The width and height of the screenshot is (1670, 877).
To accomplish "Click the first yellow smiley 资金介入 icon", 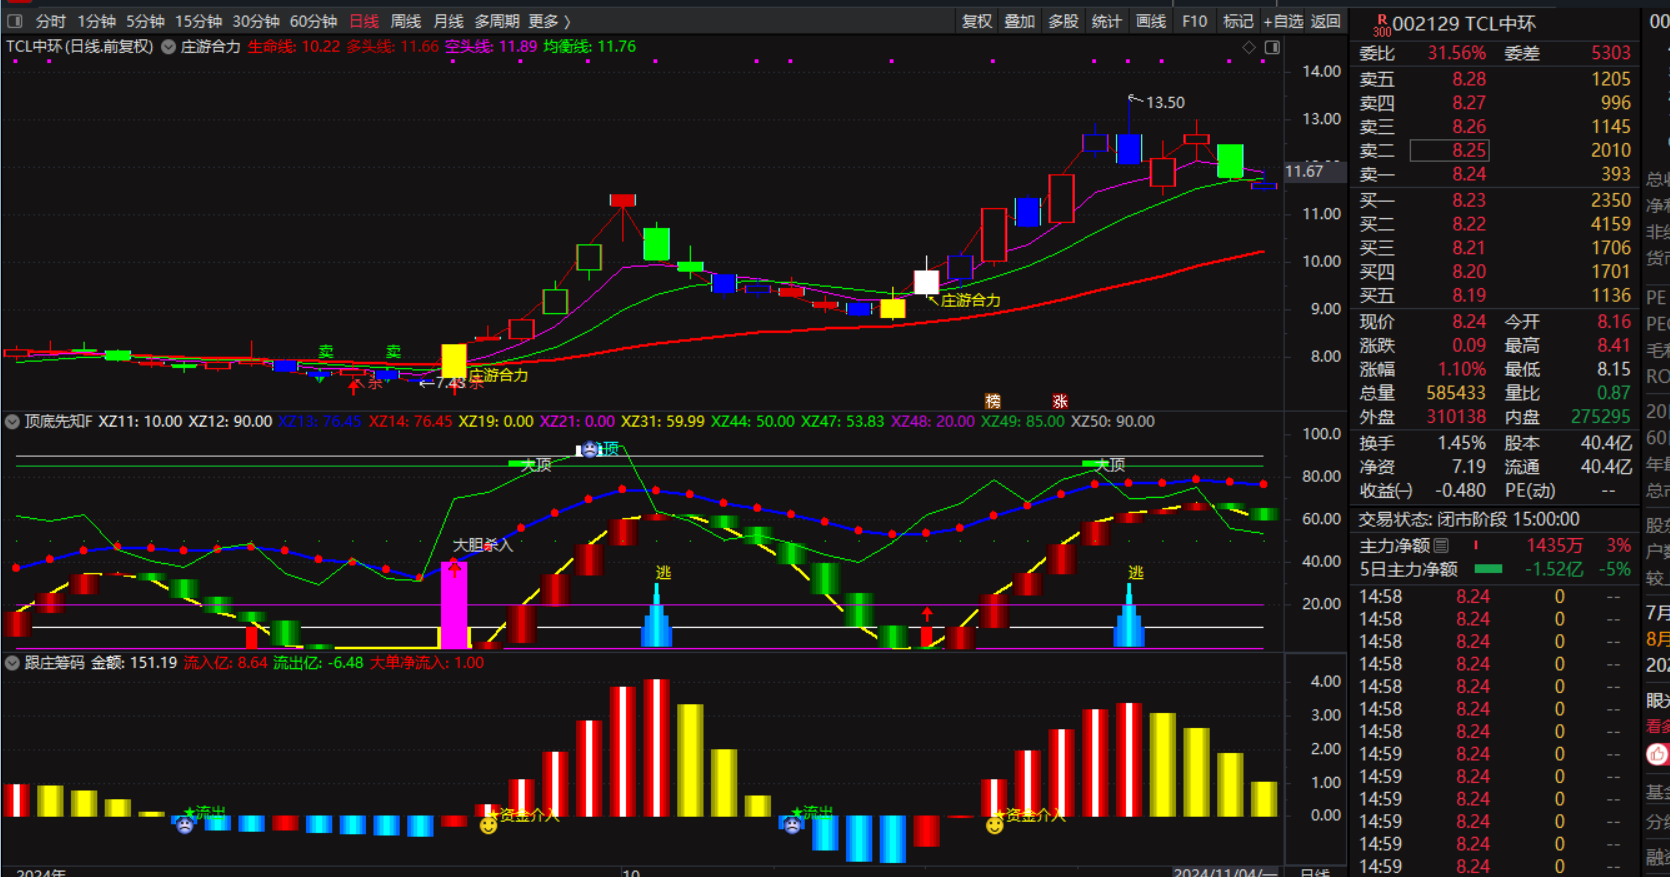I will (488, 825).
